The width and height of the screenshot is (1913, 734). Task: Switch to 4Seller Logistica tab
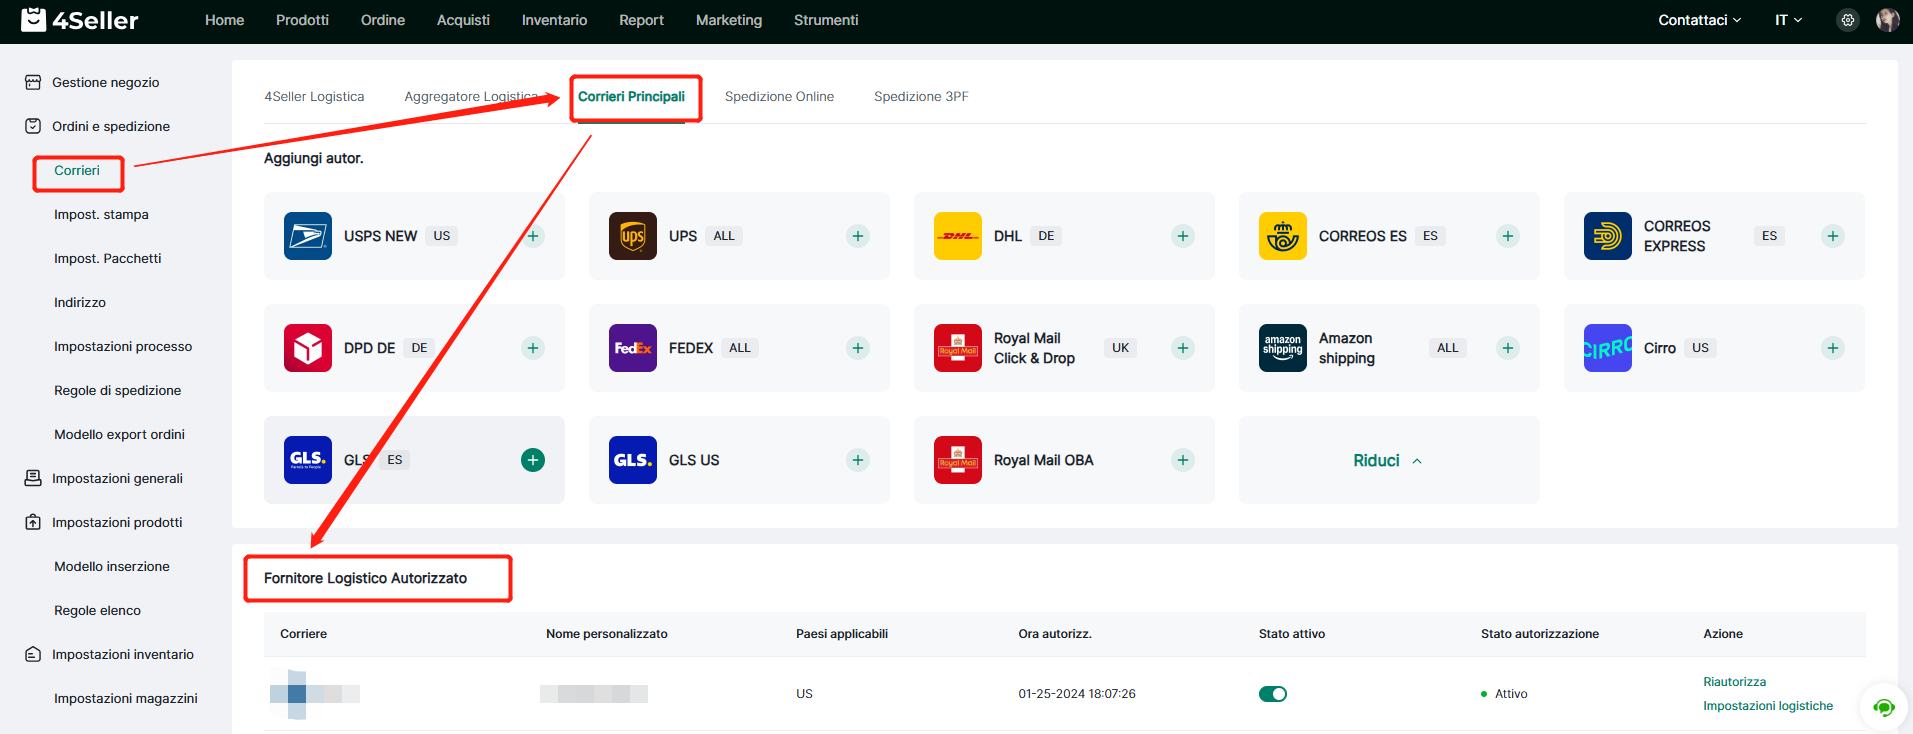[314, 96]
